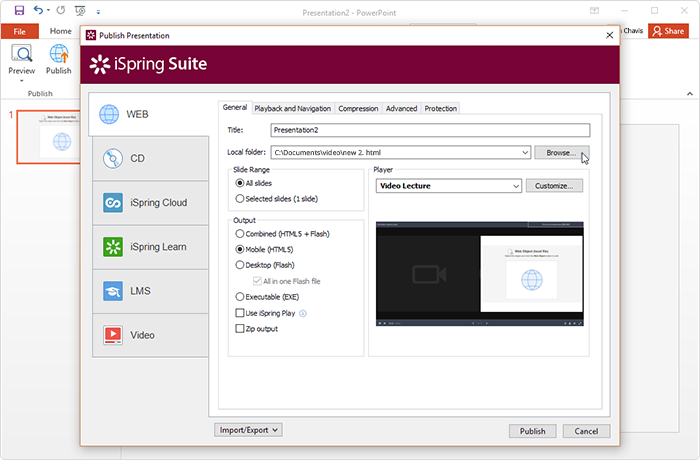Open the Compression tab
Viewport: 700px width, 460px height.
358,109
